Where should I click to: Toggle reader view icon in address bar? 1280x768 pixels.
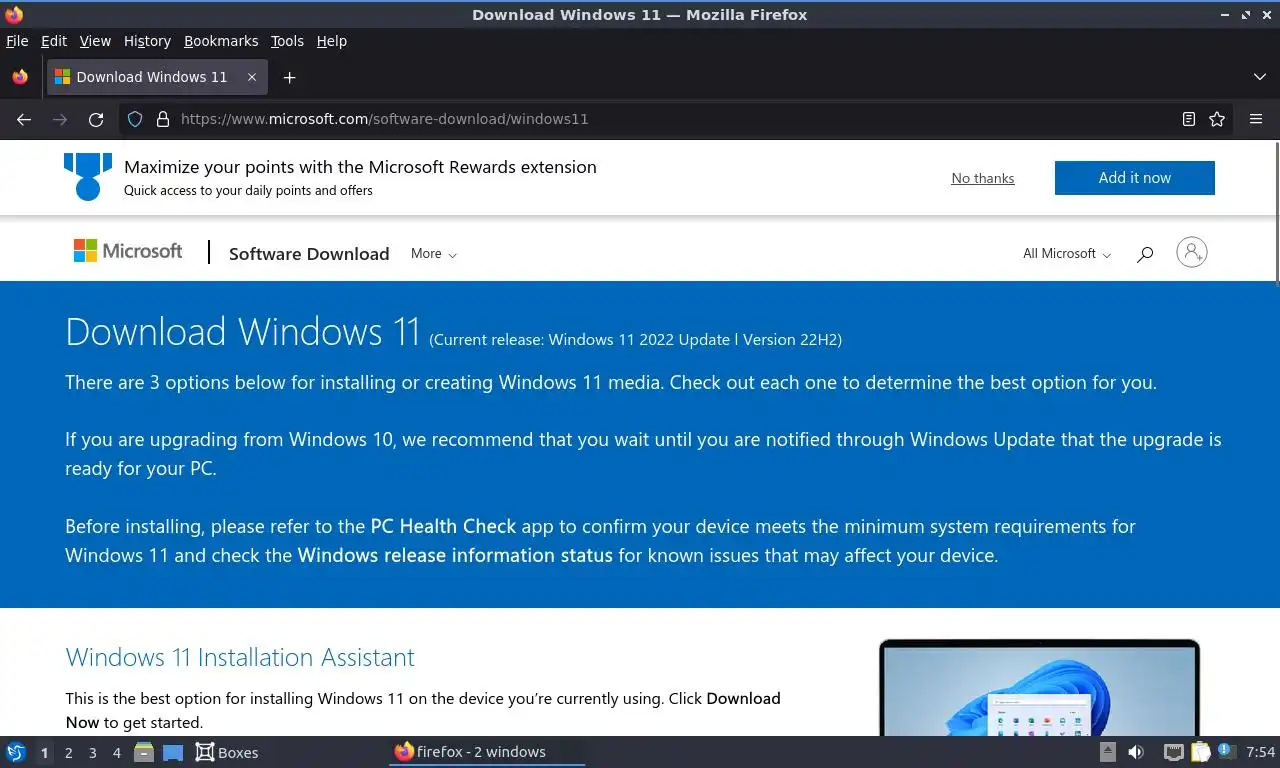pyautogui.click(x=1188, y=119)
